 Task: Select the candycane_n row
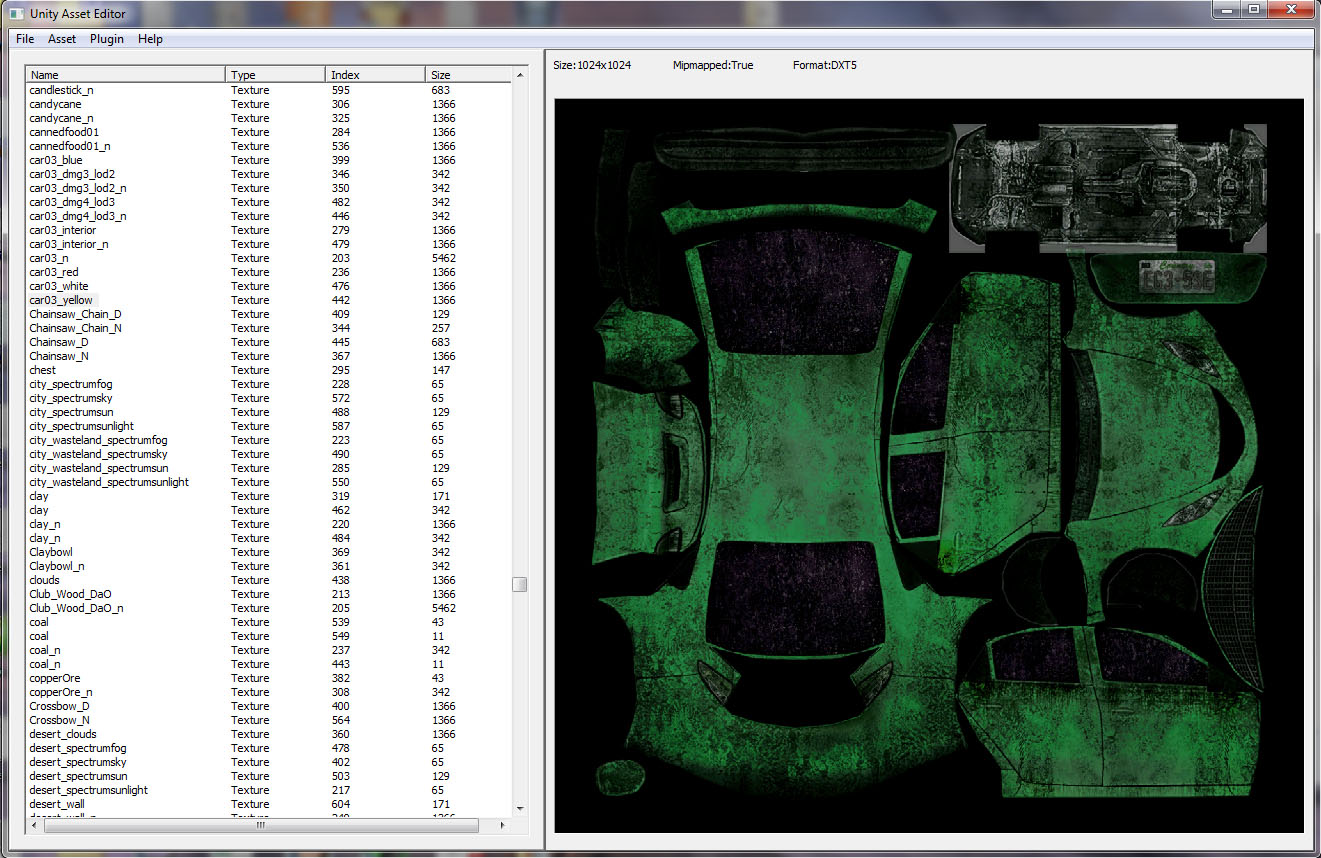pos(268,118)
